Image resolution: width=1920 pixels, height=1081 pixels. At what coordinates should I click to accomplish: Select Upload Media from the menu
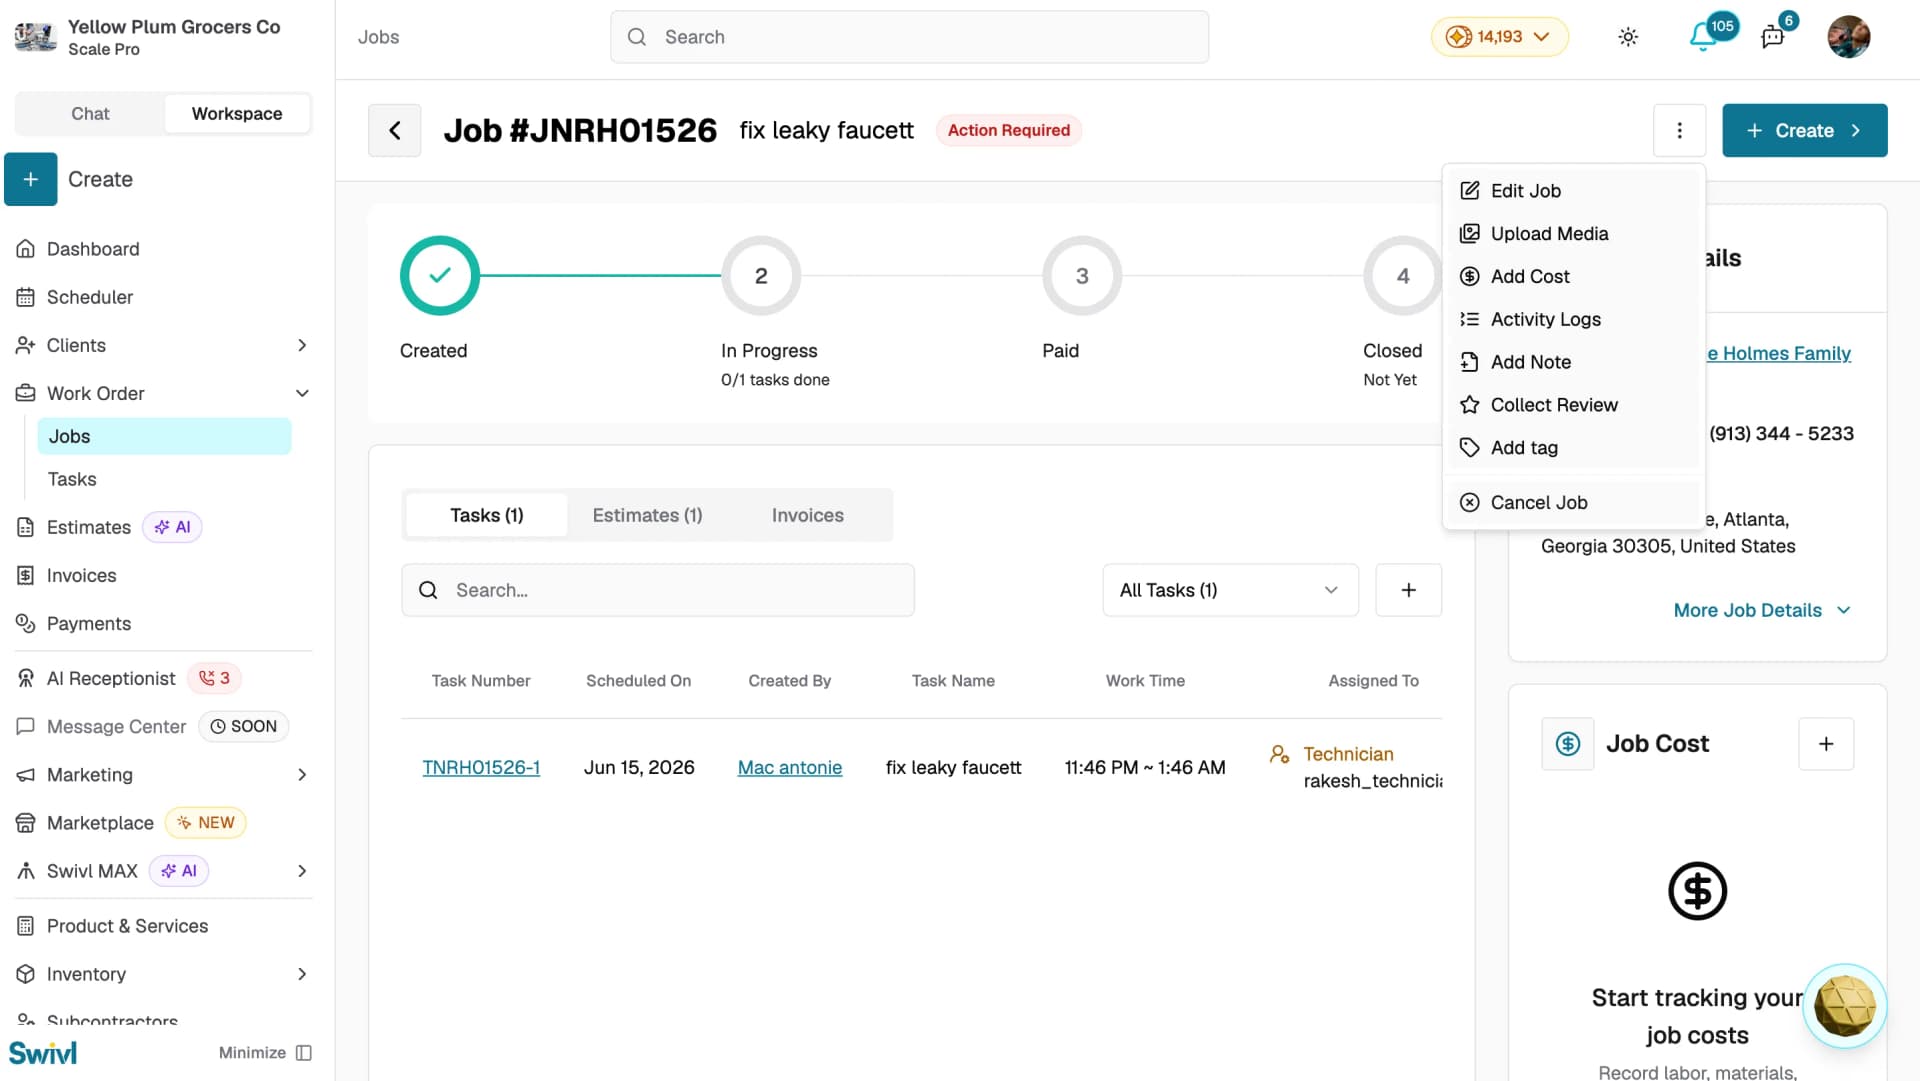[x=1573, y=234]
